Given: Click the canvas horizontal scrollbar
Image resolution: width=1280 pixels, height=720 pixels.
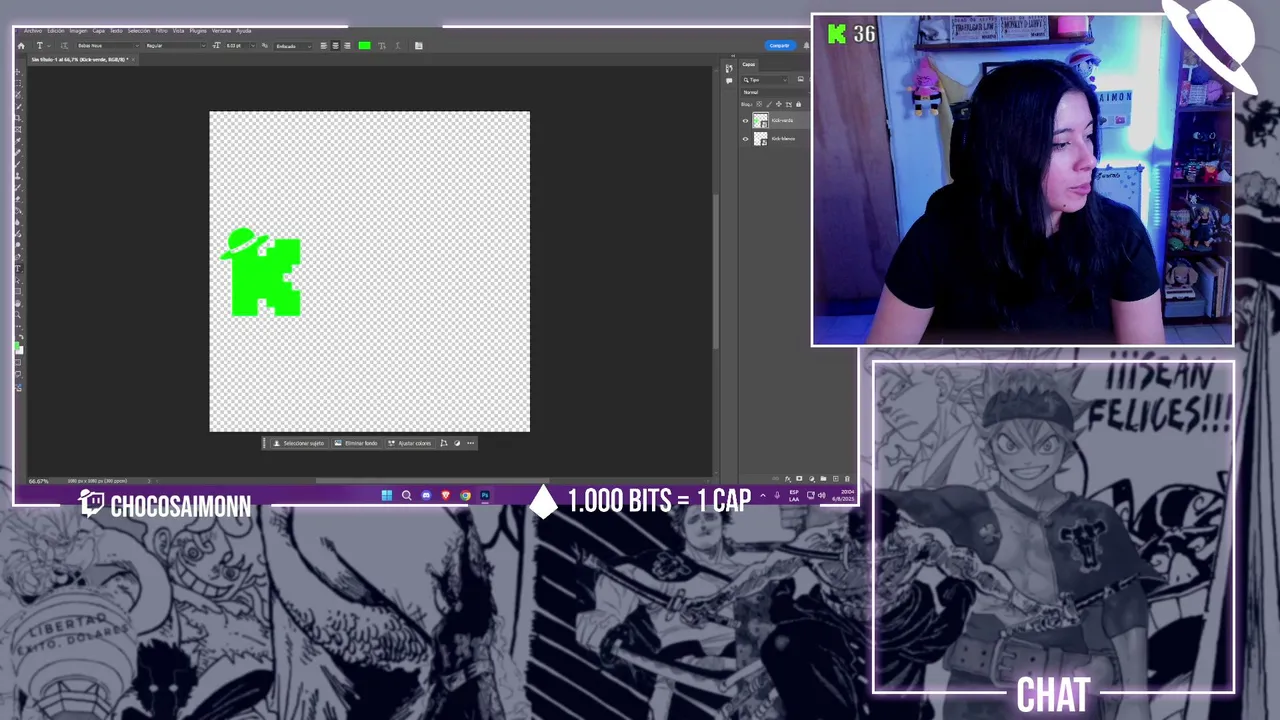Looking at the screenshot, I should tap(432, 481).
